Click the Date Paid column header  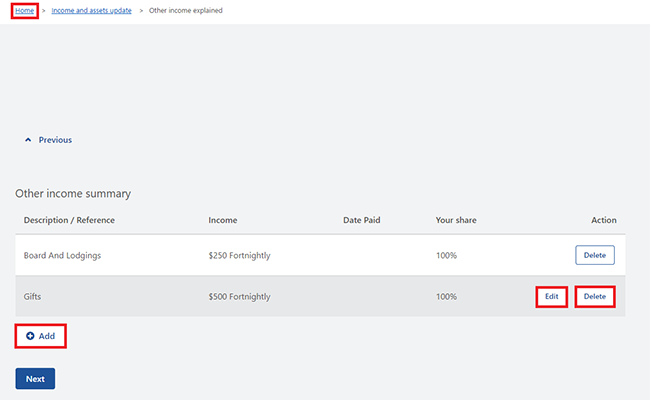tap(361, 220)
